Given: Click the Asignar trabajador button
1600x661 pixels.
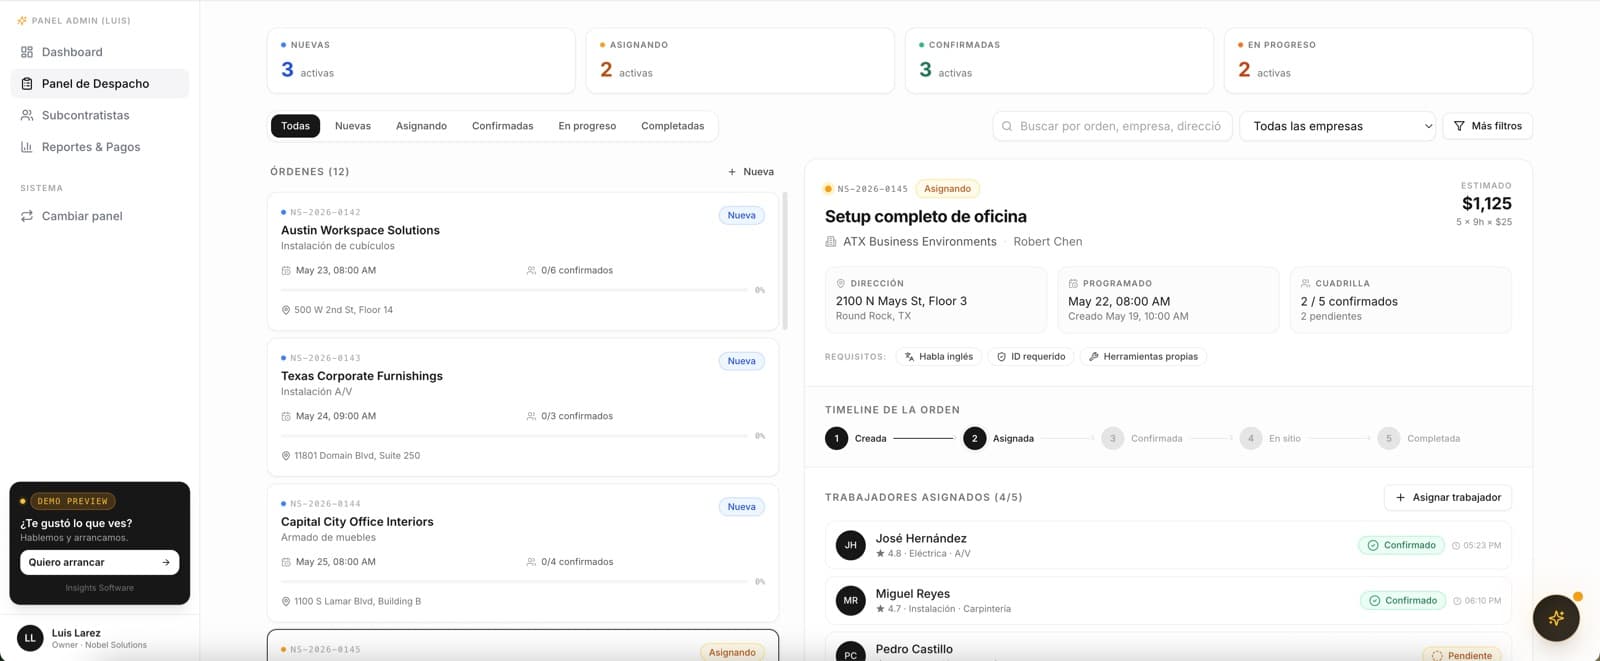Looking at the screenshot, I should (x=1448, y=497).
